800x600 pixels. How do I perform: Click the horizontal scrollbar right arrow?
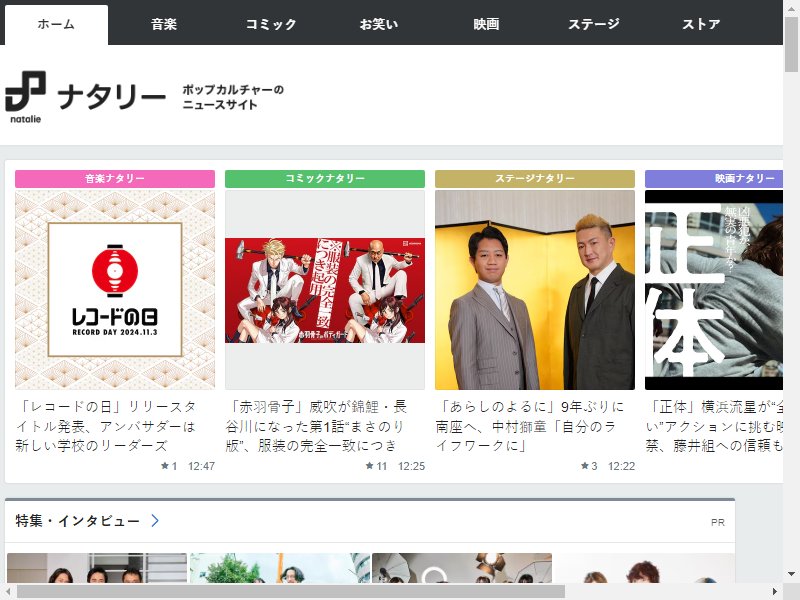[x=775, y=591]
